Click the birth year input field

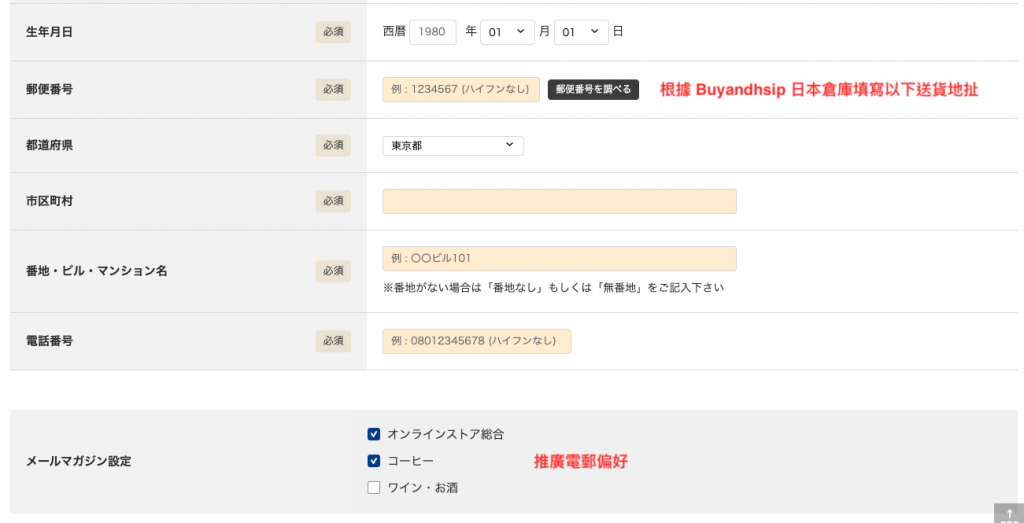[432, 32]
